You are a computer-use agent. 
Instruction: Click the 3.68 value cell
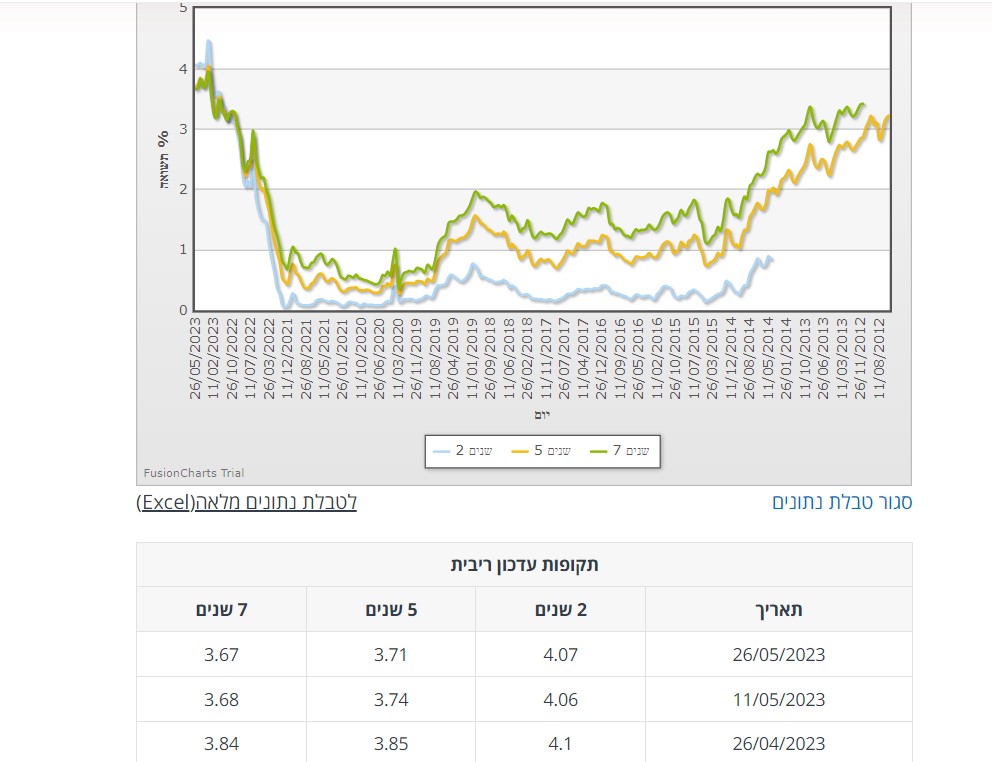(x=221, y=699)
